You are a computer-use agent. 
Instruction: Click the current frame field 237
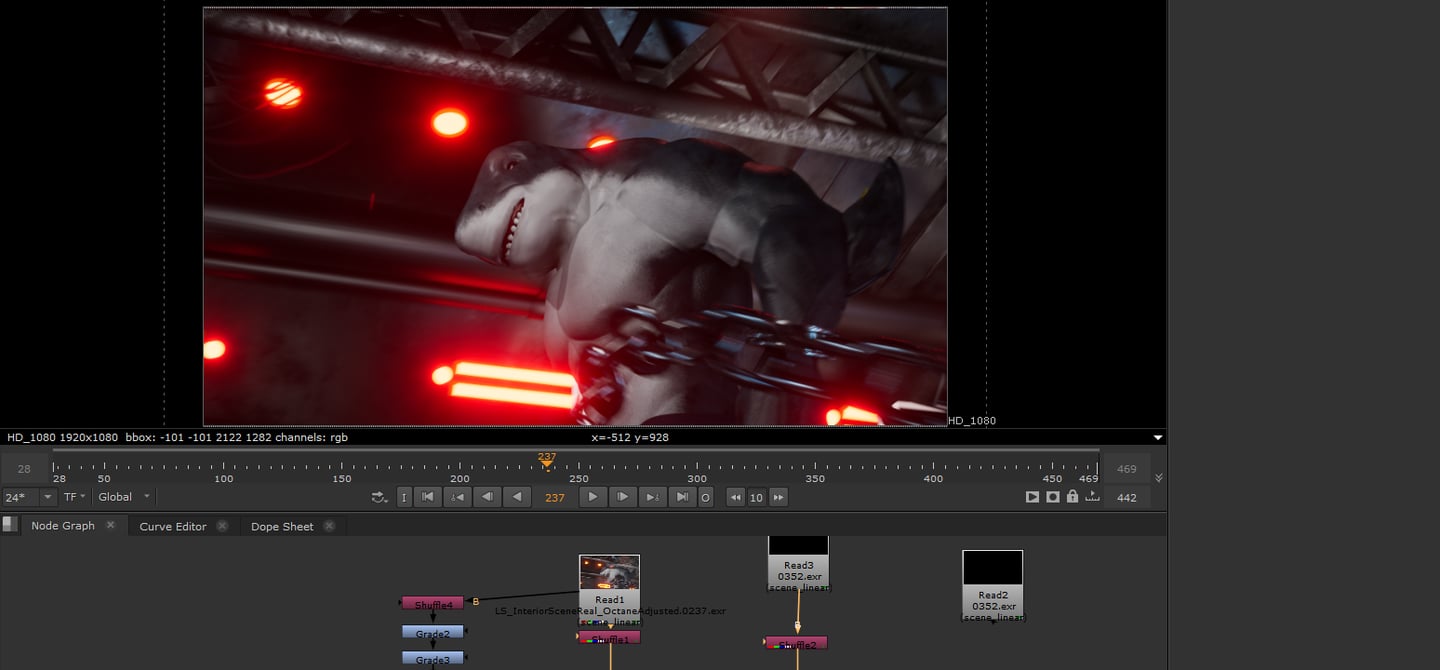point(555,497)
